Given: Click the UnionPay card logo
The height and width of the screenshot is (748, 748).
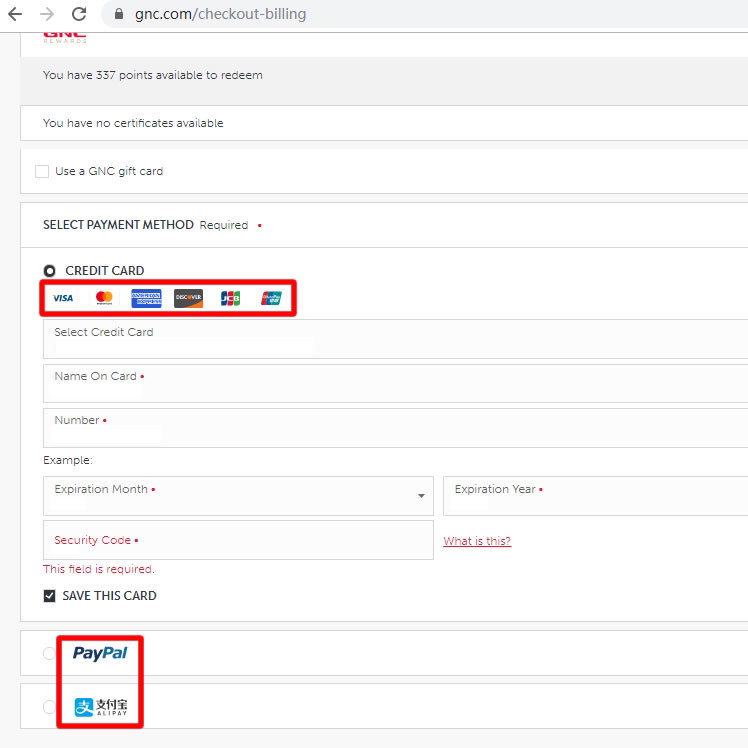Looking at the screenshot, I should [x=271, y=298].
